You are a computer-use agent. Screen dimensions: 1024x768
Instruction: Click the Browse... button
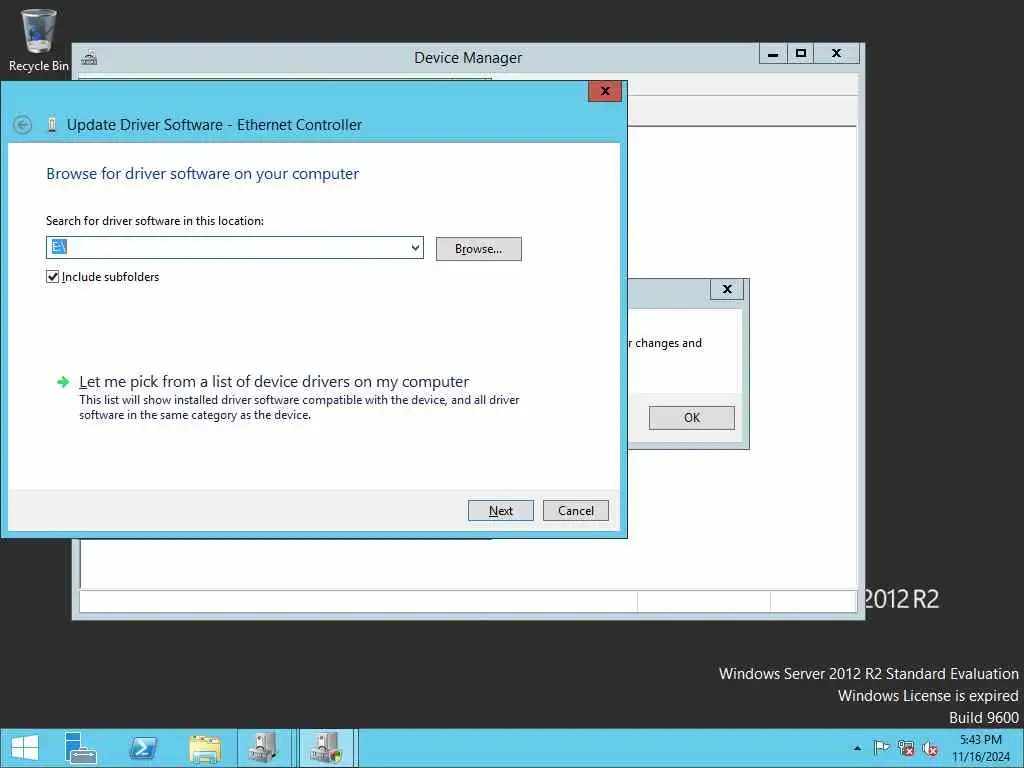pyautogui.click(x=479, y=249)
